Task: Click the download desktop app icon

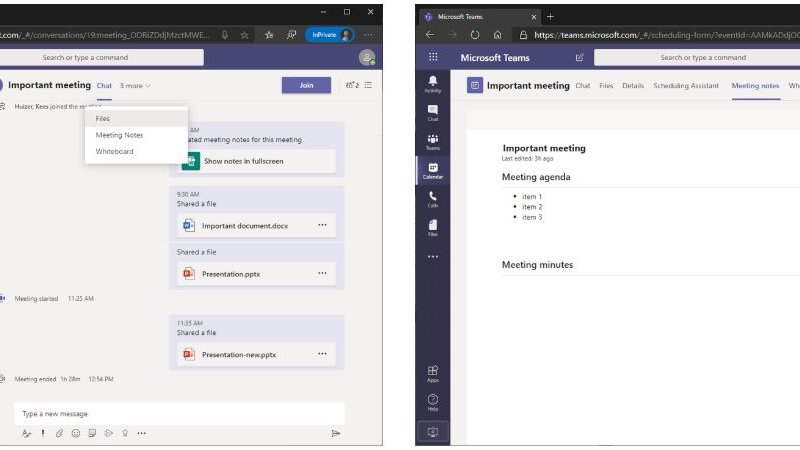Action: point(433,432)
